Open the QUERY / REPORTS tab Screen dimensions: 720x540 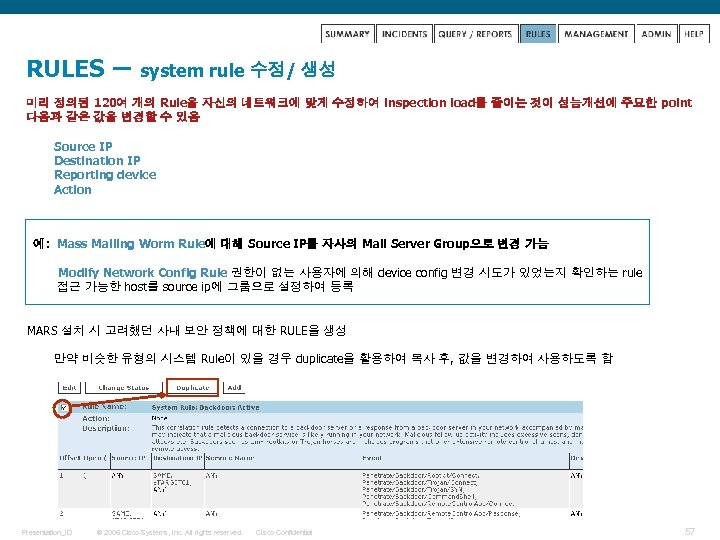click(475, 34)
